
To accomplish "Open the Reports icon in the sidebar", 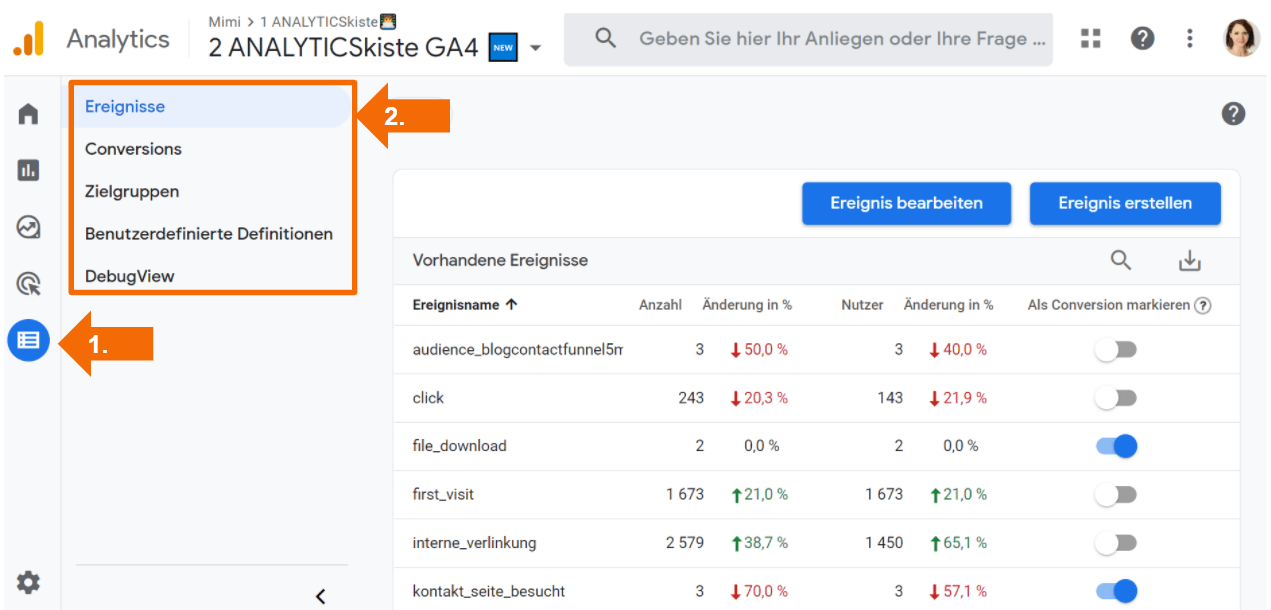I will tap(28, 170).
